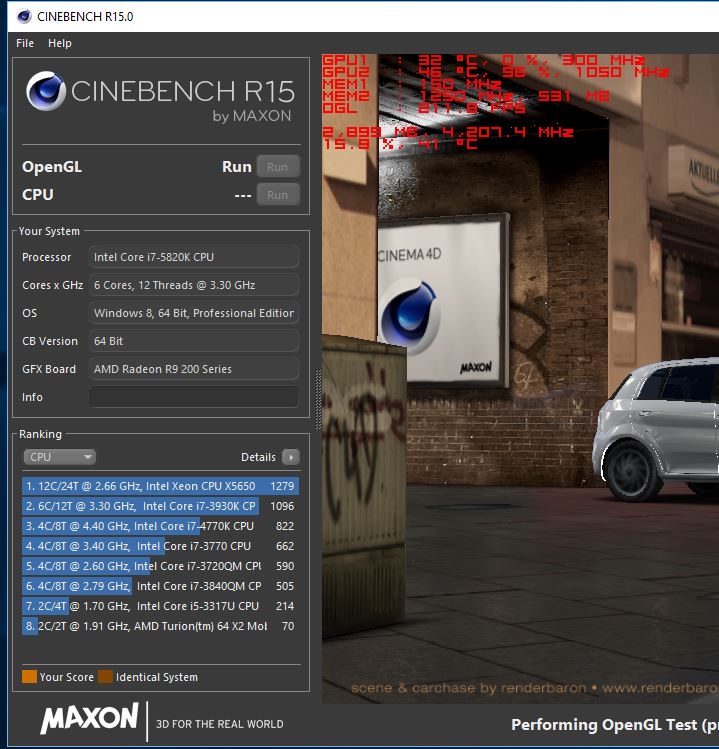Open the CPU ranking type dropdown
The width and height of the screenshot is (719, 749).
click(59, 457)
